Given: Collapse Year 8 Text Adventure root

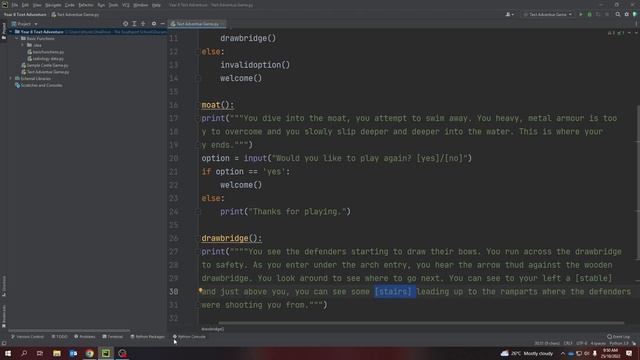Looking at the screenshot, I should [x=11, y=32].
